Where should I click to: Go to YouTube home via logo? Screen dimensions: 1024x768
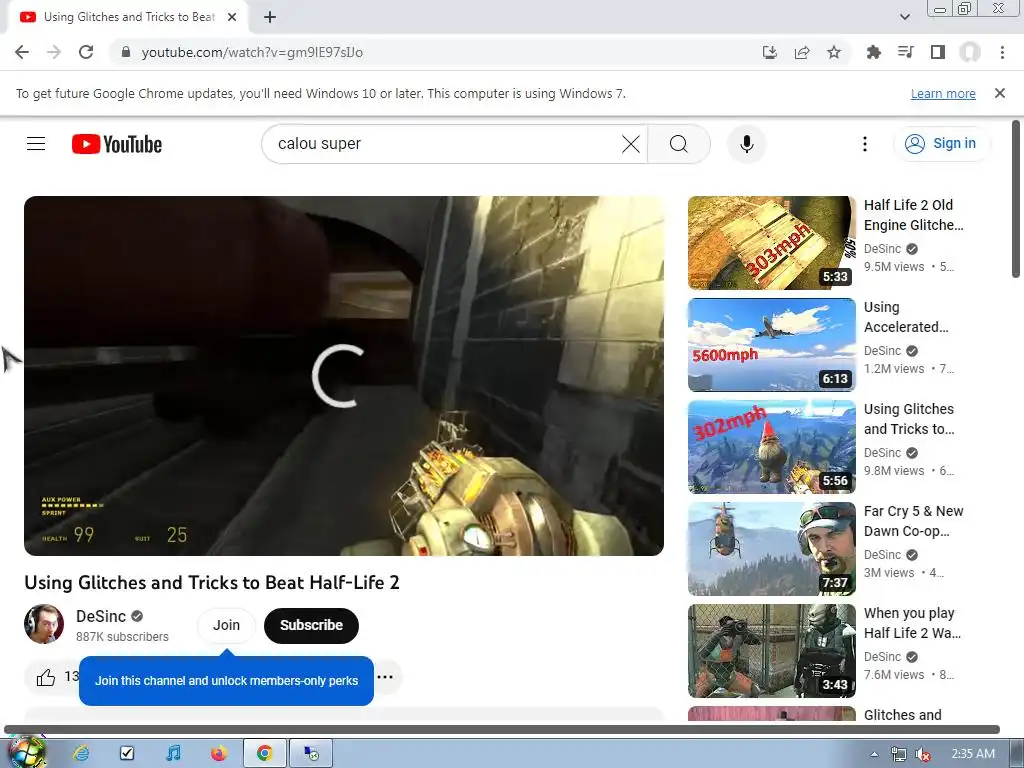117,144
